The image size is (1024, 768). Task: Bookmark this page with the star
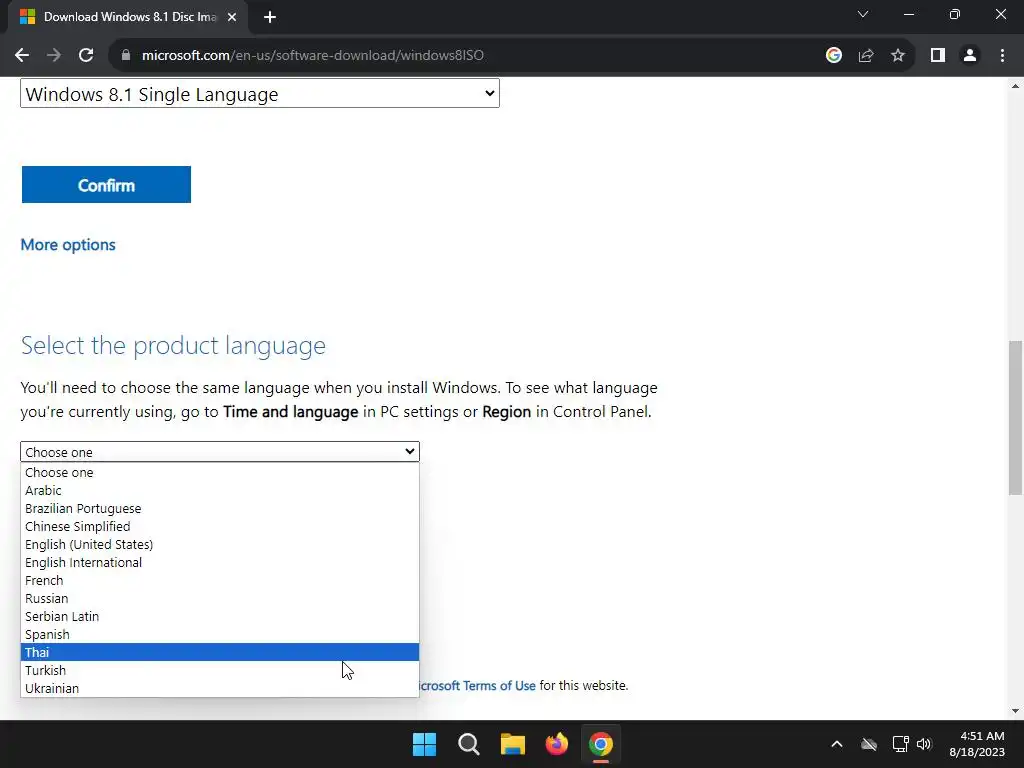tap(898, 56)
